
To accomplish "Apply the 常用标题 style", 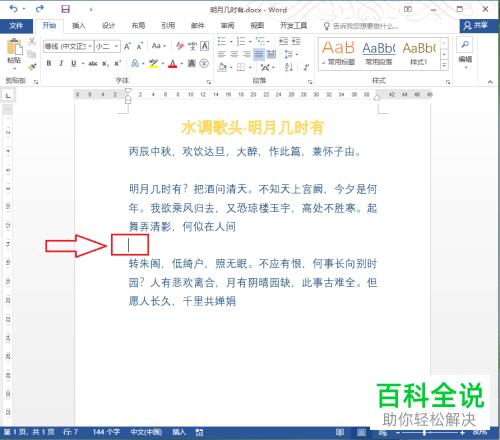I will tap(339, 52).
